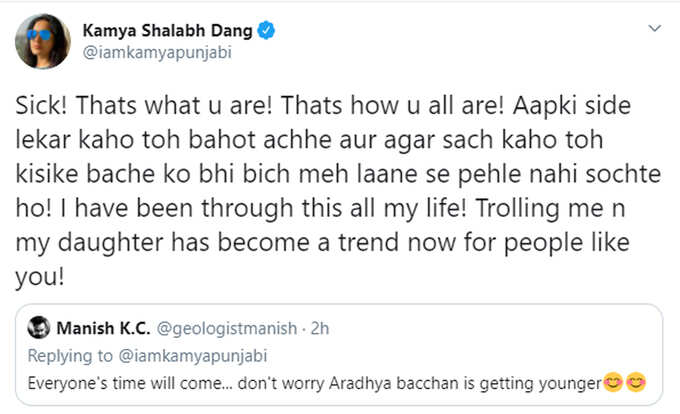
Task: Click the blue verified badge
Action: pyautogui.click(x=266, y=30)
